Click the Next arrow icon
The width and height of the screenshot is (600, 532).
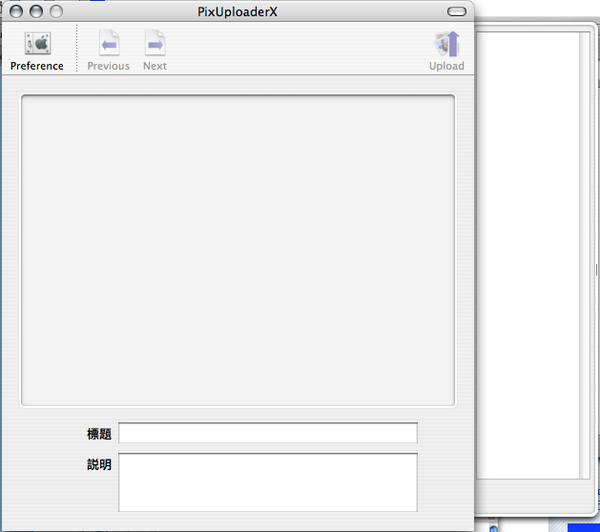coord(155,43)
